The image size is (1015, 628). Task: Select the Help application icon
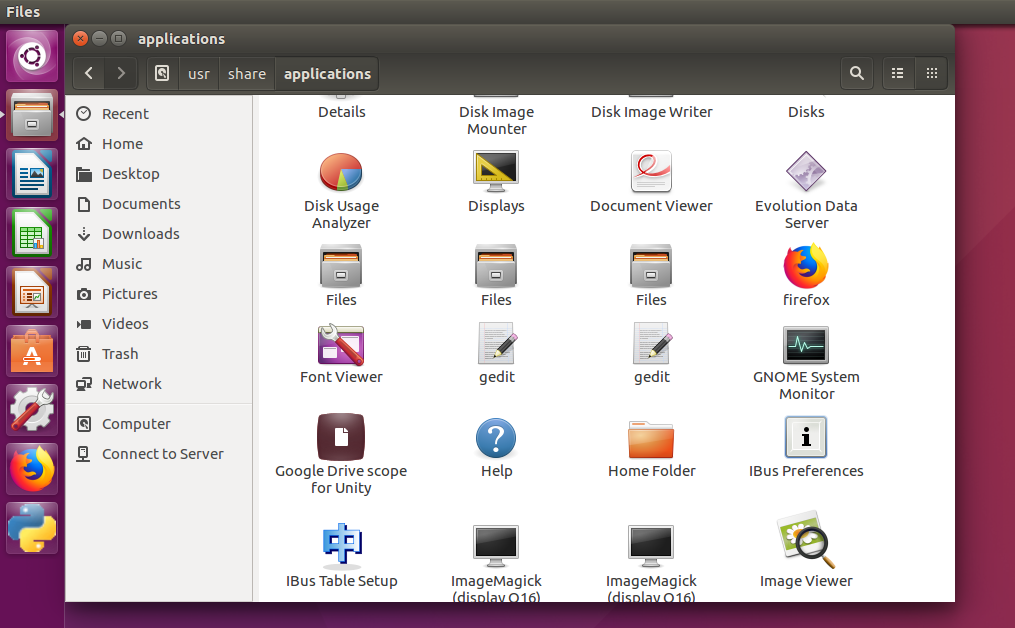pos(496,438)
